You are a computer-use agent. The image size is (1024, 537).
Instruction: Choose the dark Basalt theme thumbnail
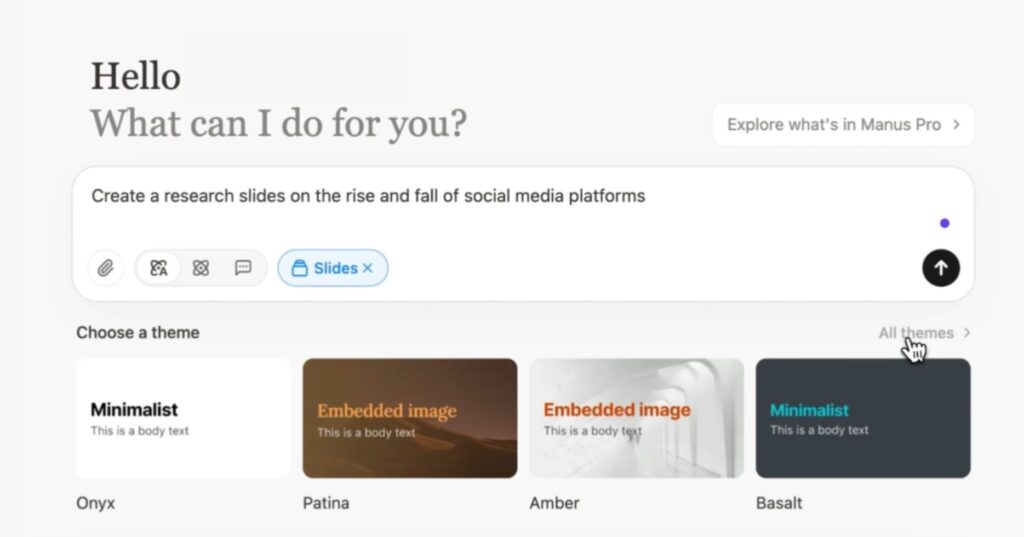click(x=863, y=418)
